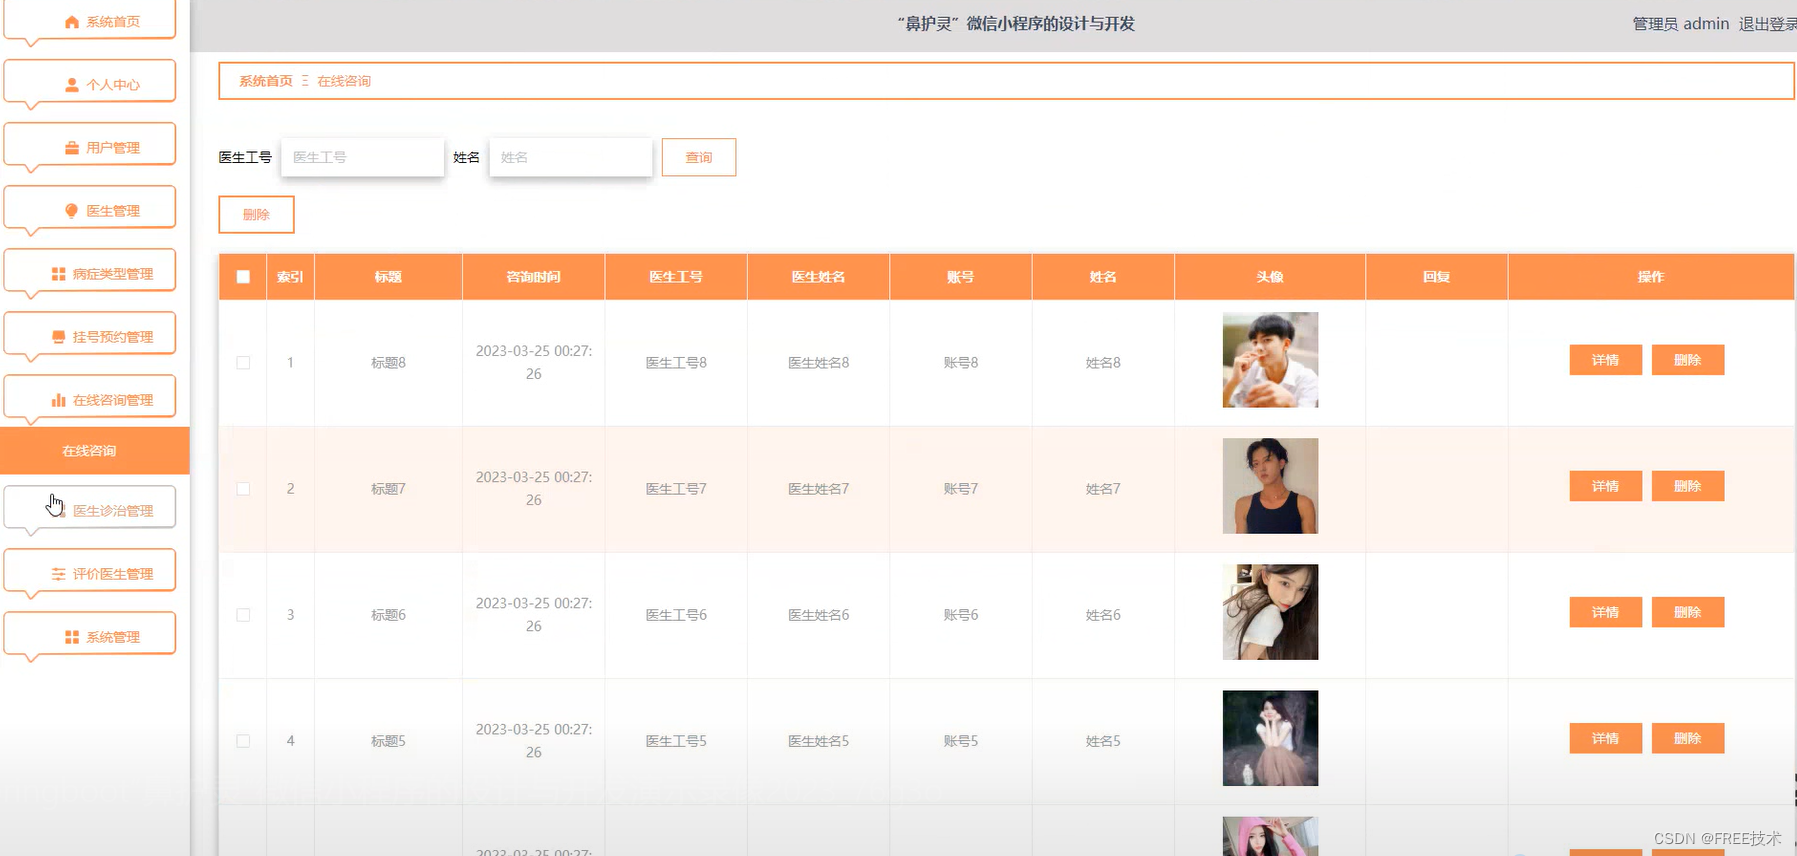
Task: Click cell 账号6
Action: 960,615
